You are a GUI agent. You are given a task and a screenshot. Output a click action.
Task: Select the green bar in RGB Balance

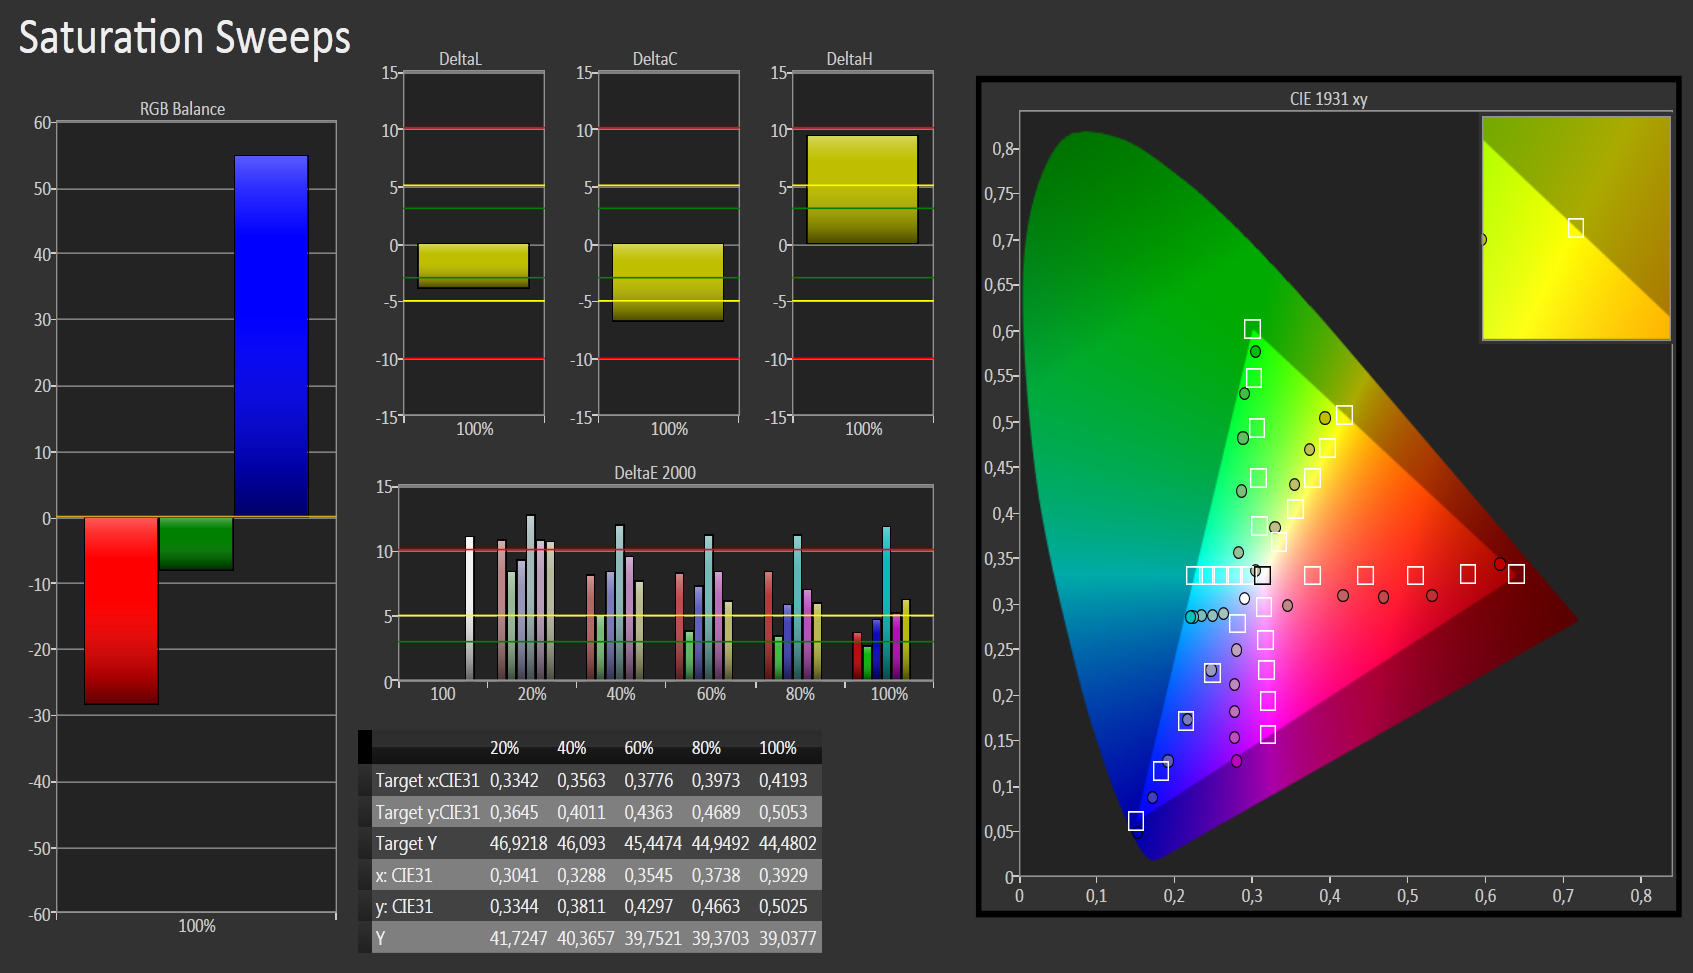196,544
